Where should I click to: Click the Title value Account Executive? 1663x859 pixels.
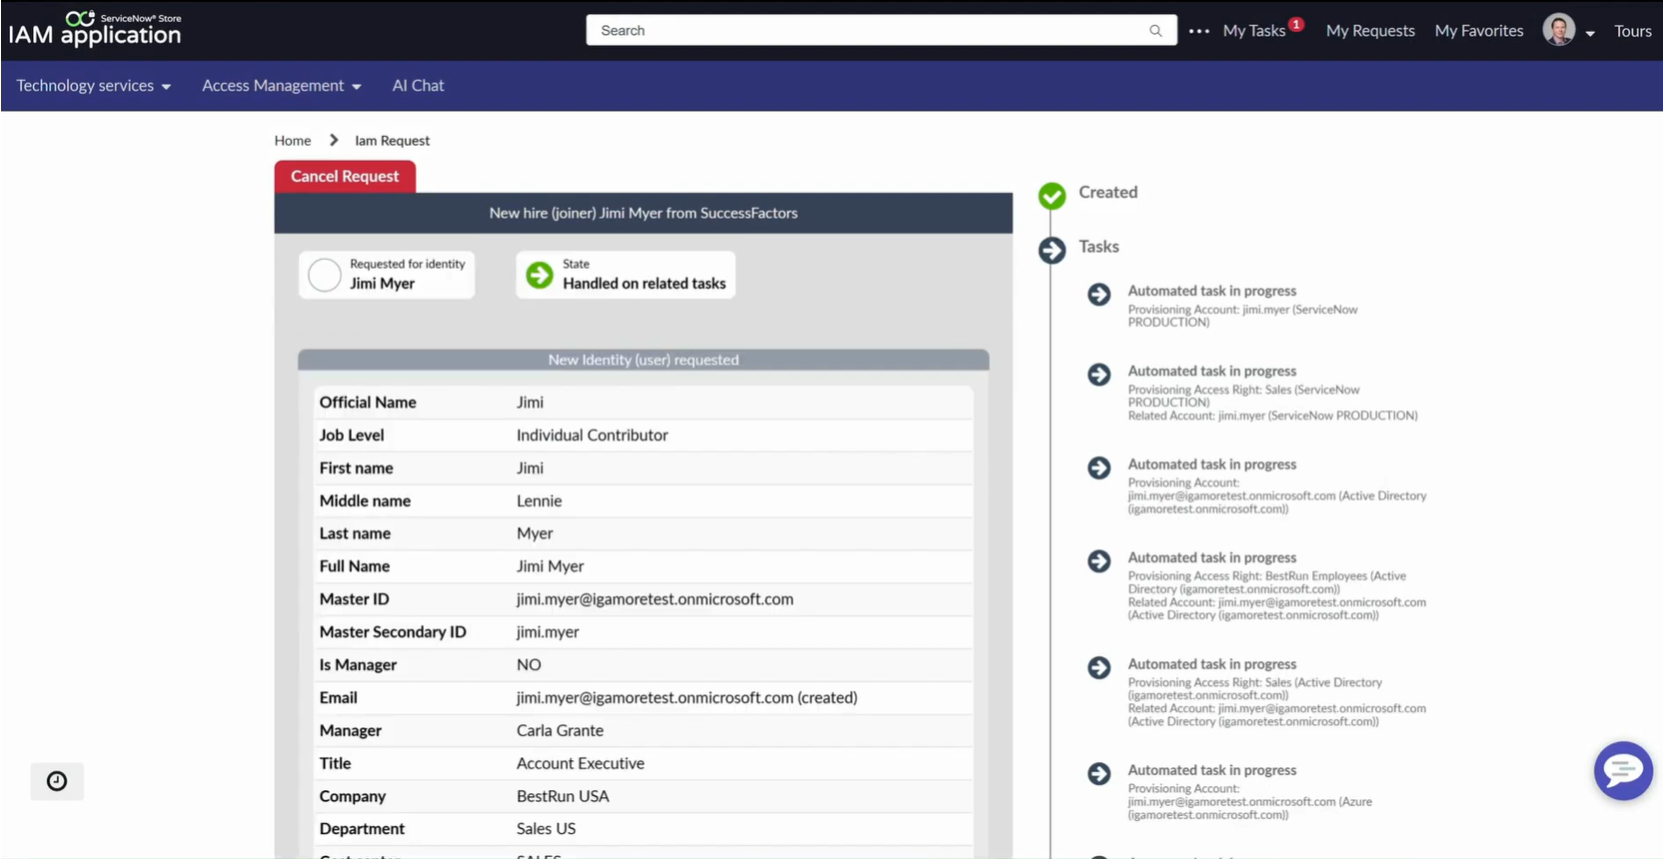click(580, 764)
